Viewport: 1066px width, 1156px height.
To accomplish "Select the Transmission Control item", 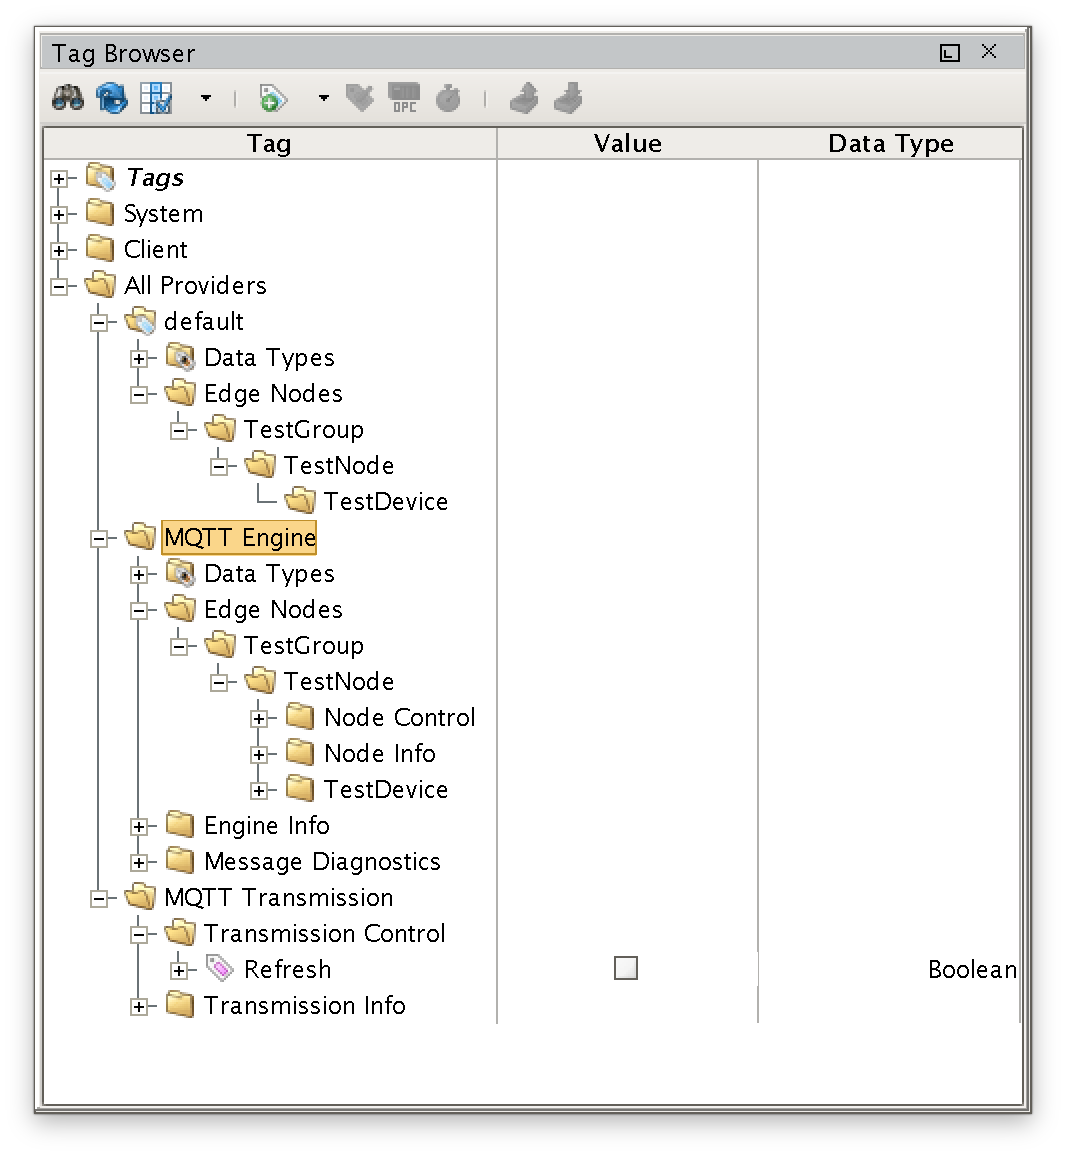I will click(325, 933).
